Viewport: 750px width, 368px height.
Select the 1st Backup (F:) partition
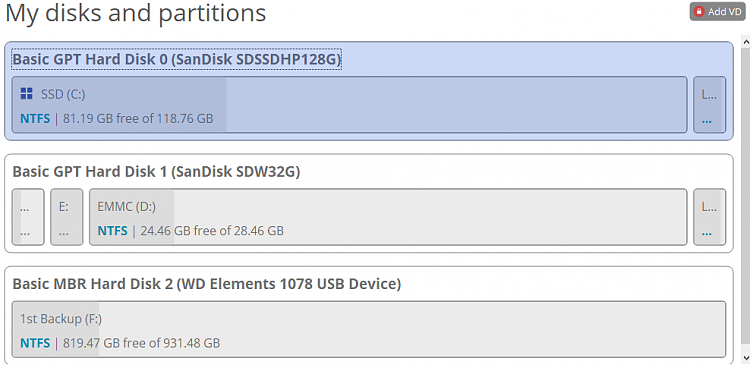[x=369, y=329]
